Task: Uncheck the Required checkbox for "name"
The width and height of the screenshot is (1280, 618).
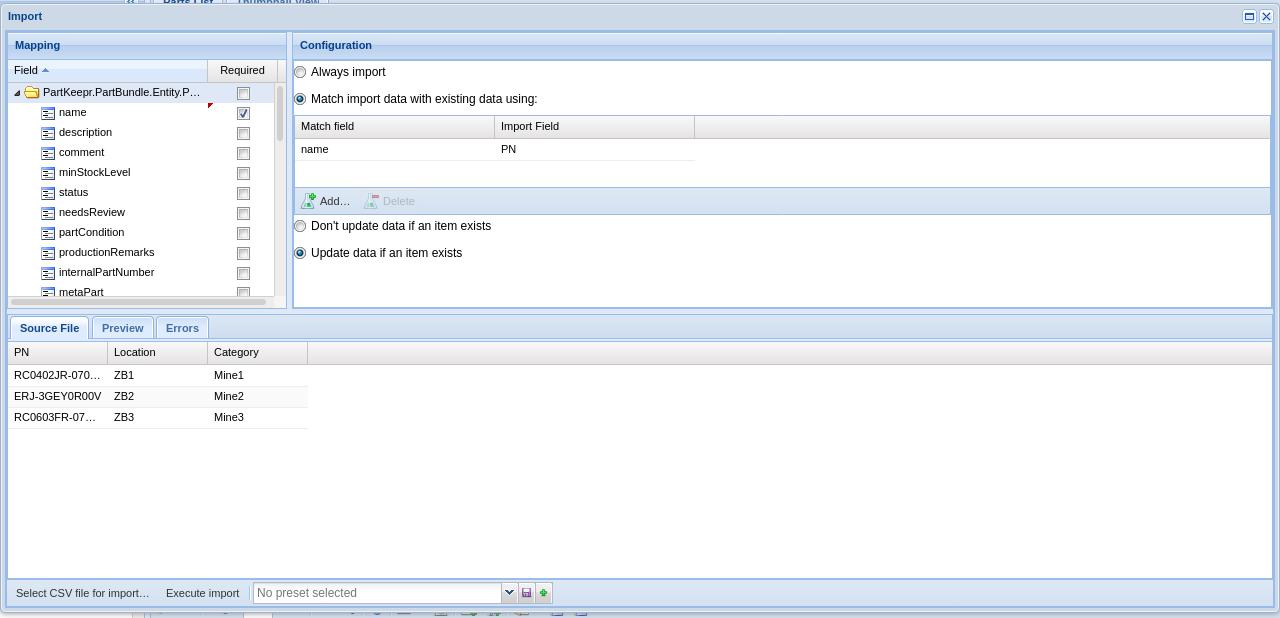Action: (x=243, y=113)
